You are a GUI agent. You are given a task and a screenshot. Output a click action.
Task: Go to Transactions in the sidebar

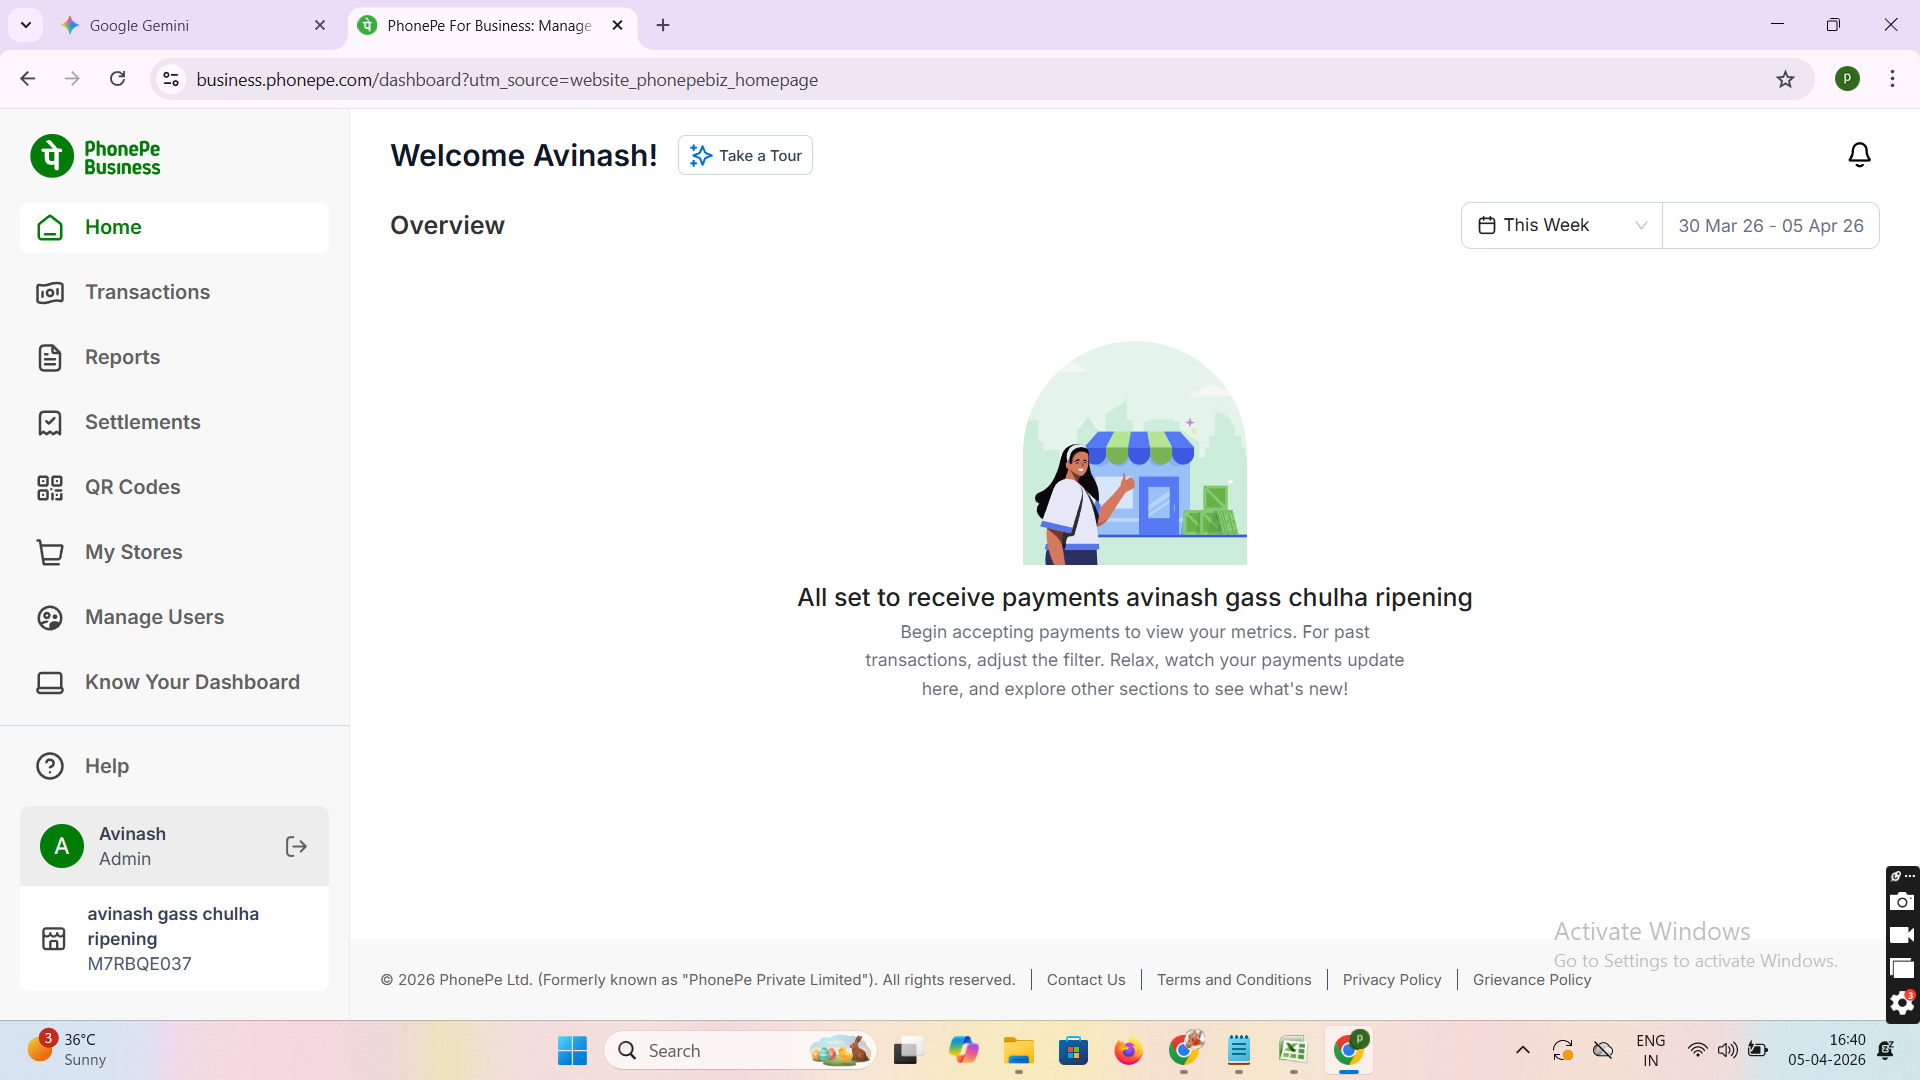174,292
